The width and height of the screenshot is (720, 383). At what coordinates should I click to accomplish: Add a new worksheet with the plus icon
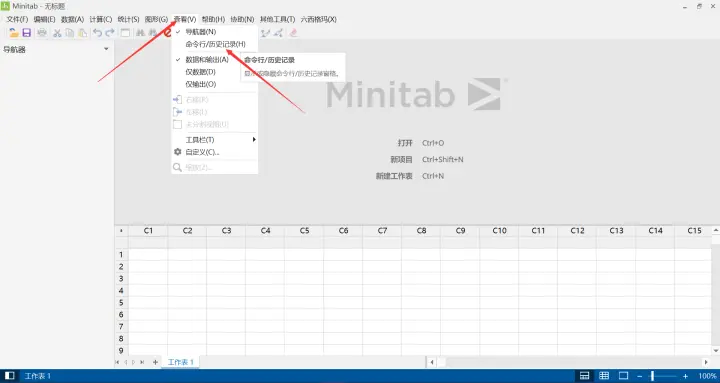tap(155, 362)
